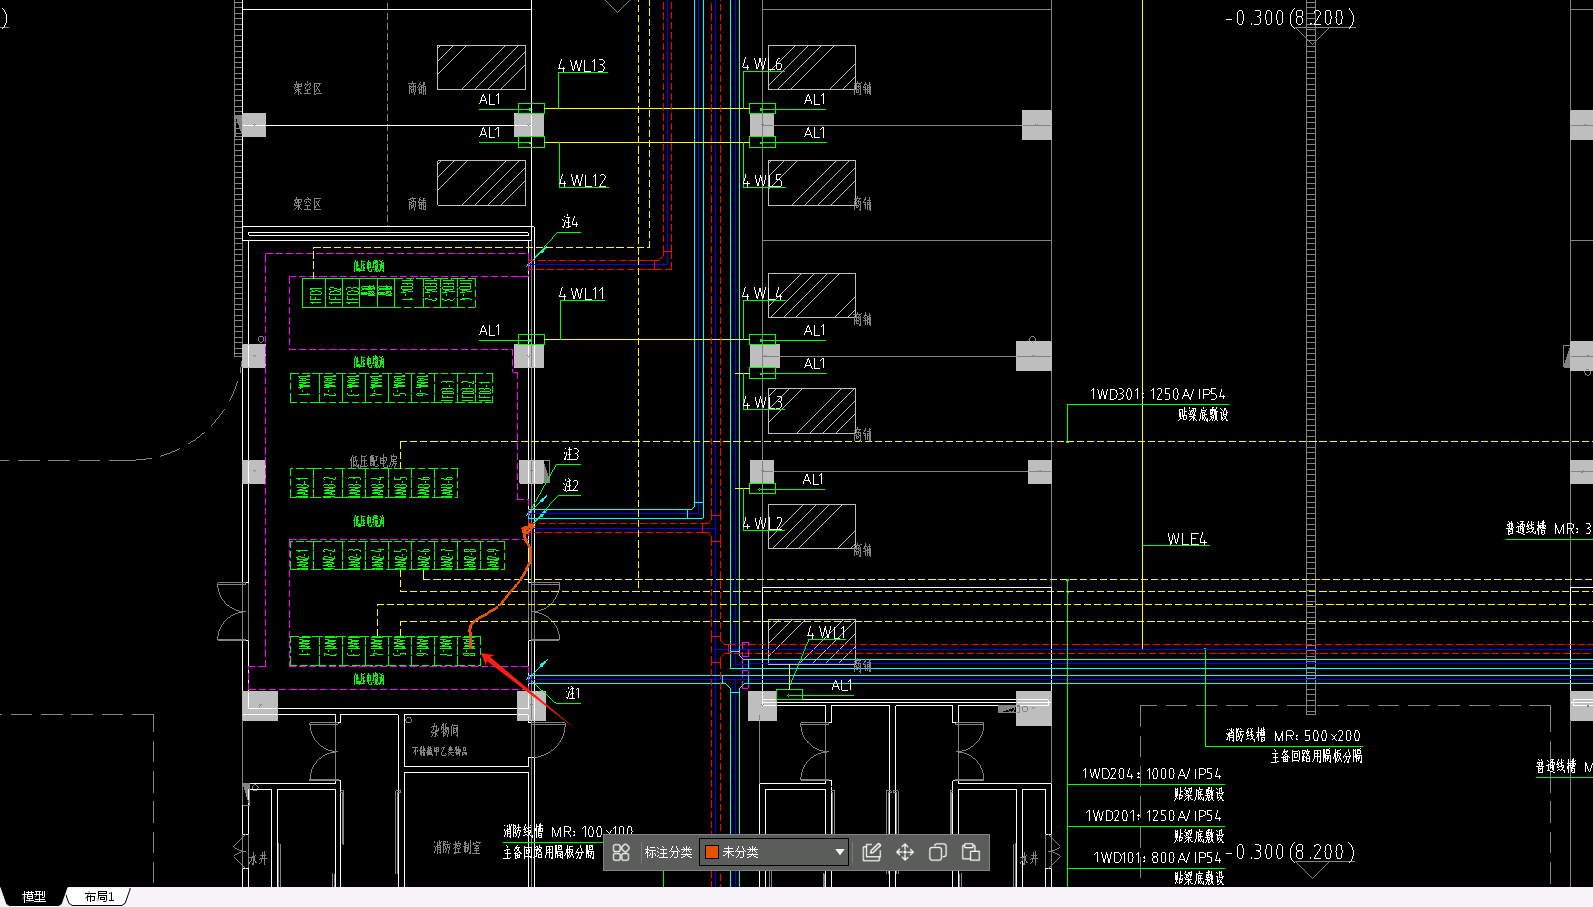The image size is (1593, 907).
Task: Click the 低压配电房 room label
Action: point(373,461)
